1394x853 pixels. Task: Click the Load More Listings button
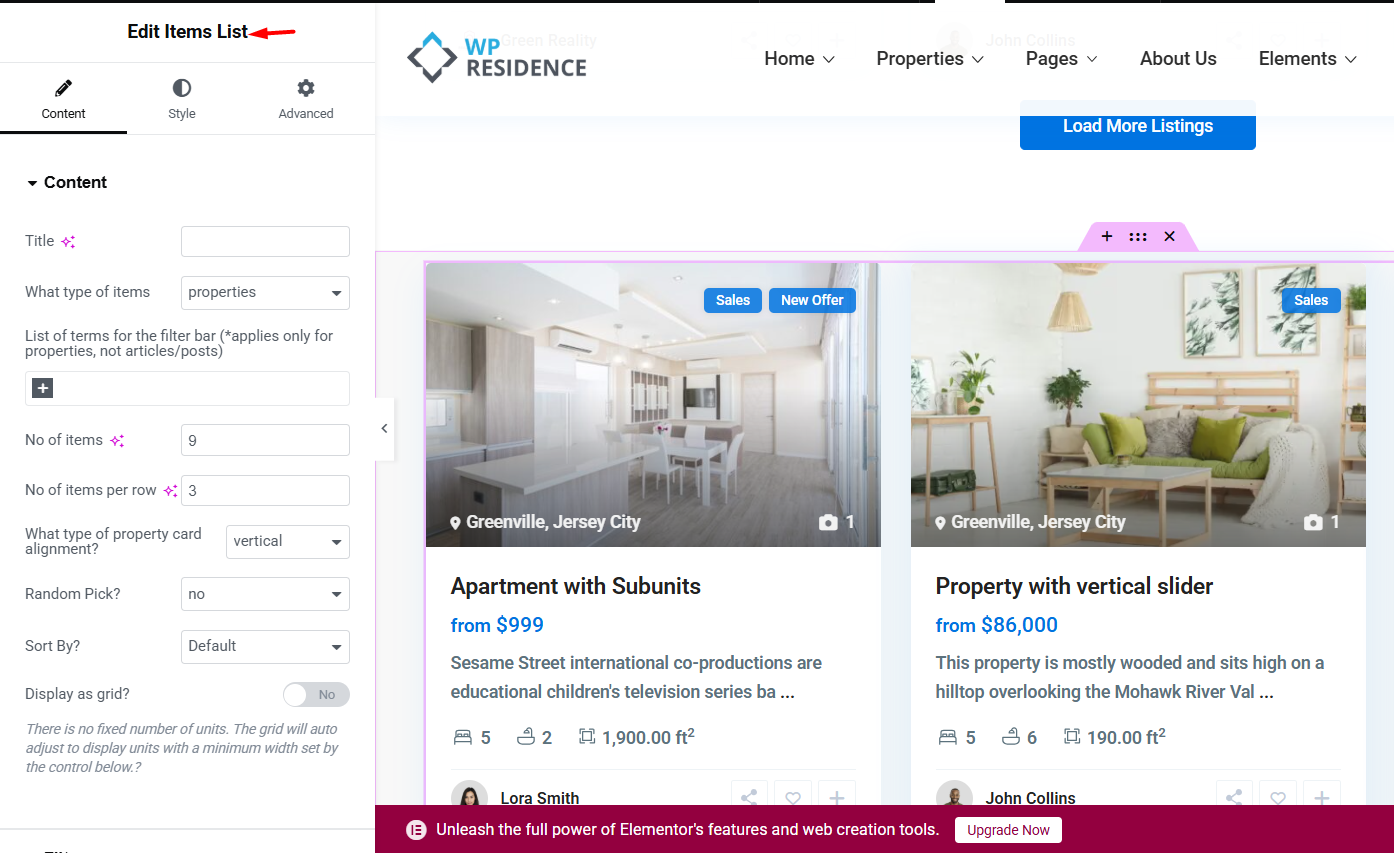click(1137, 126)
